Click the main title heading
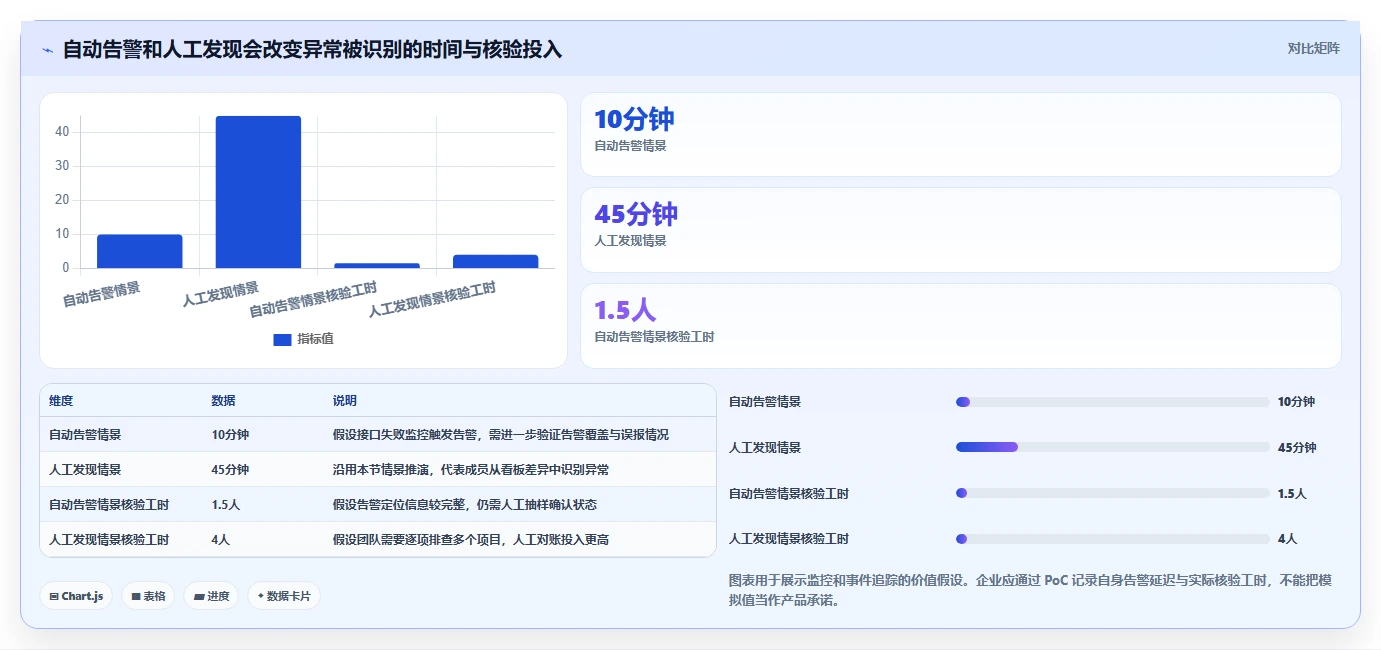This screenshot has height=650, width=1381. [312, 50]
